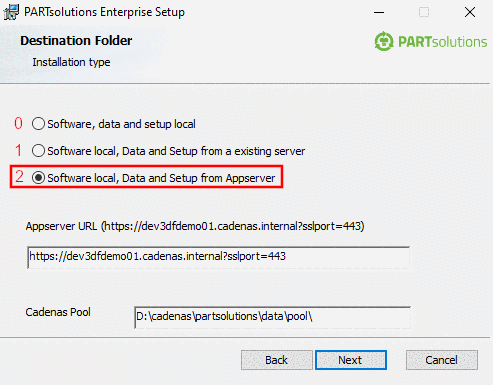The height and width of the screenshot is (385, 493).
Task: Click the installer icon in title bar
Action: click(11, 12)
